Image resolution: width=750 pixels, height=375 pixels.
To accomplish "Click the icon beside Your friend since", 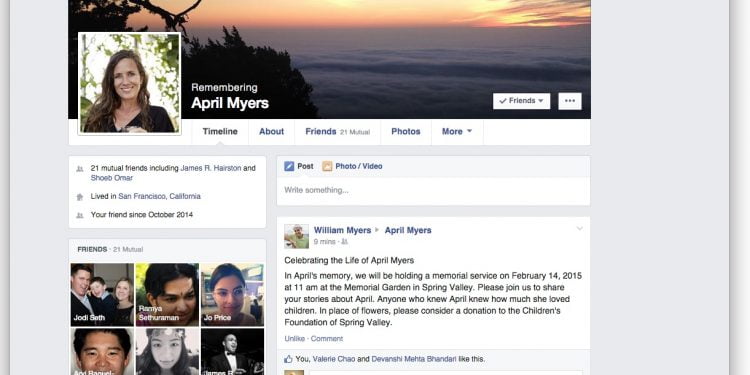I will (x=80, y=215).
